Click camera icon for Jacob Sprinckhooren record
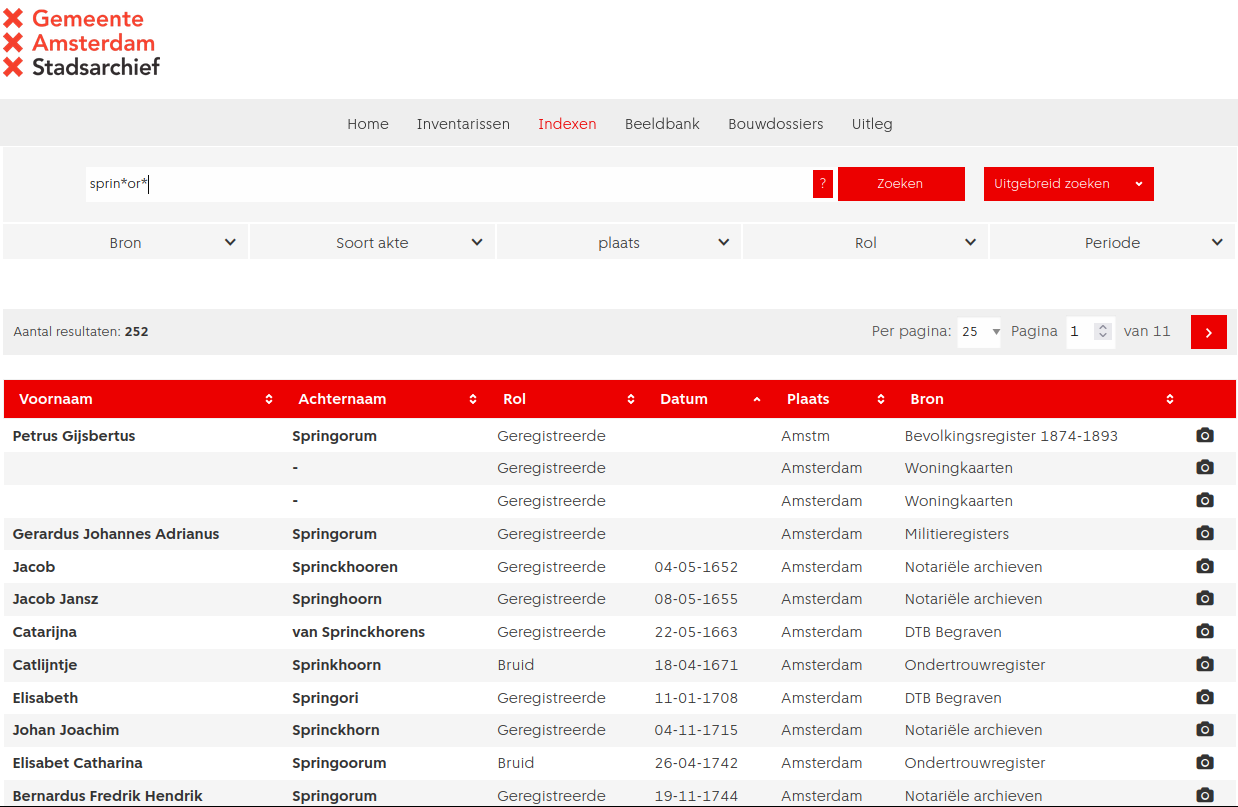Screen dimensions: 1238x807 point(1205,566)
